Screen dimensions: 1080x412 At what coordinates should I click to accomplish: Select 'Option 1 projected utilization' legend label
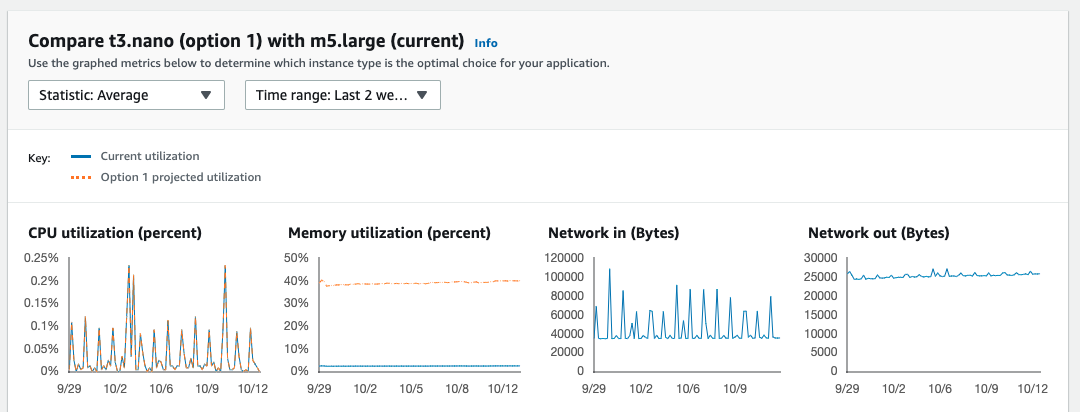pyautogui.click(x=180, y=177)
